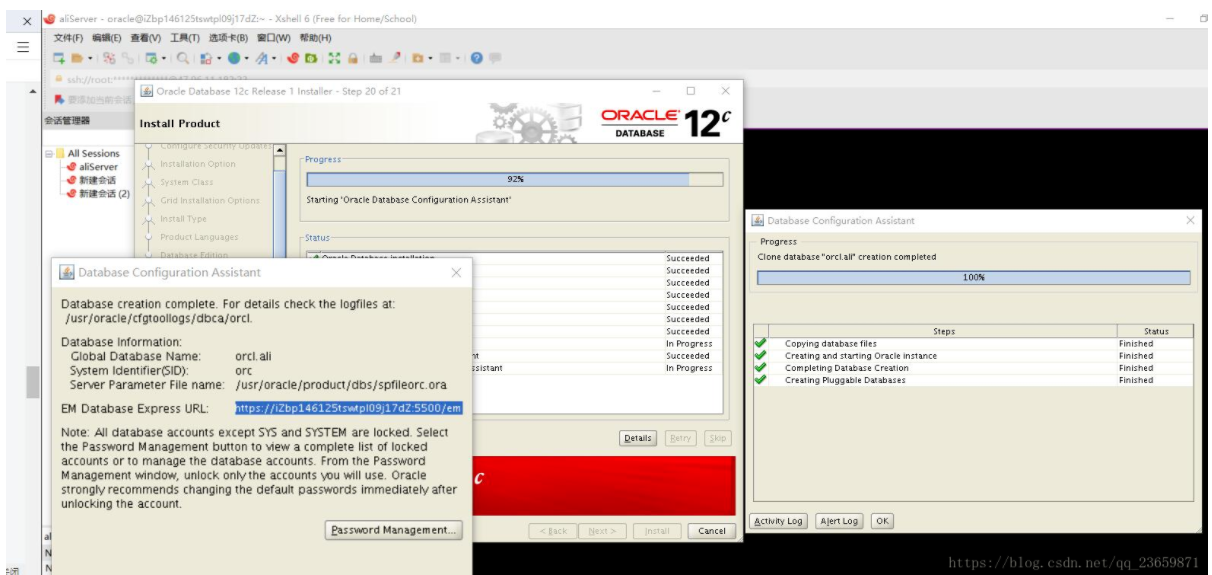Click the padlock lock-screen icon in toolbar
Viewport: 1212px width, 575px height.
point(353,58)
